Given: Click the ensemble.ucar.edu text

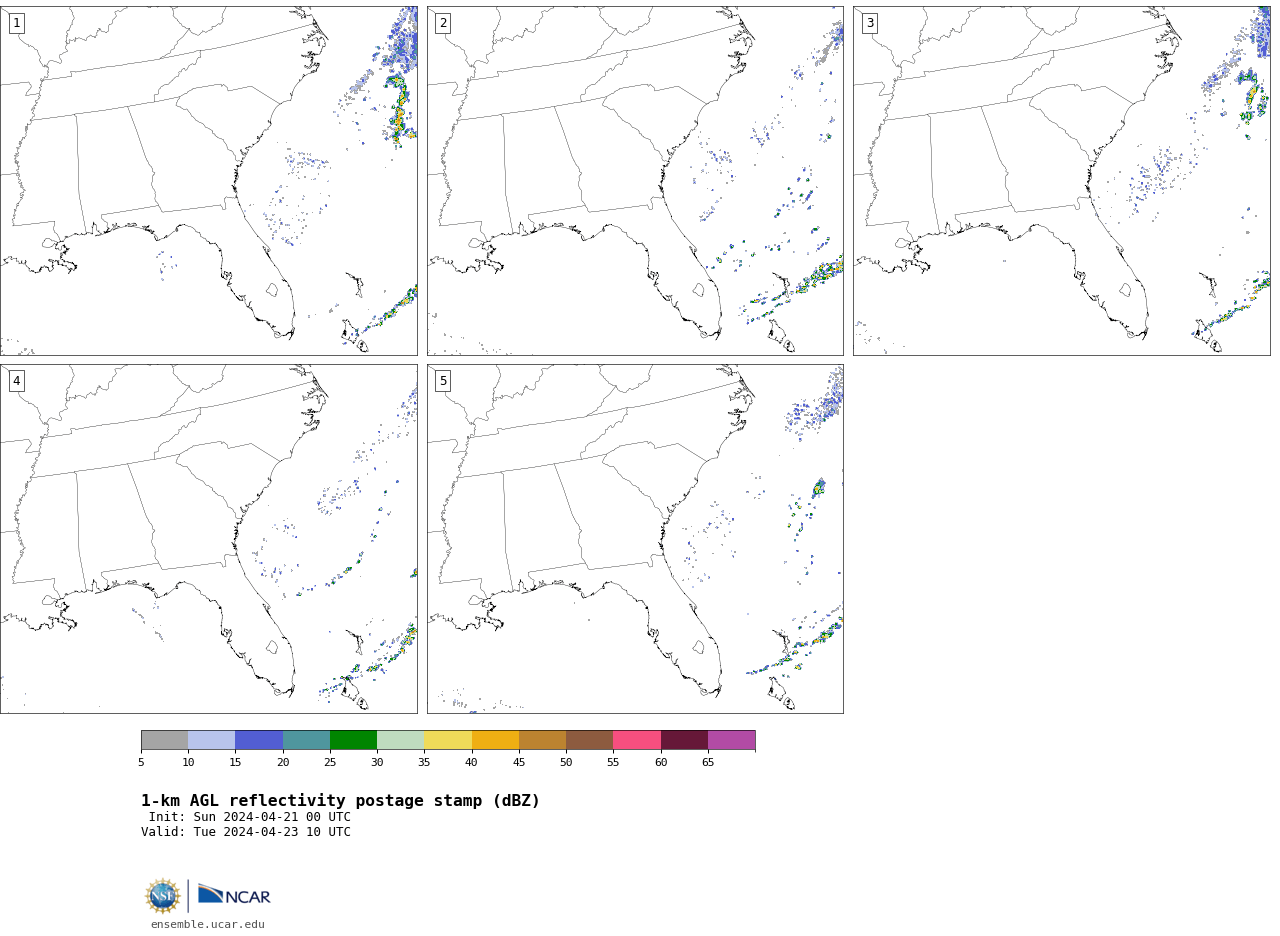Looking at the screenshot, I should point(208,925).
